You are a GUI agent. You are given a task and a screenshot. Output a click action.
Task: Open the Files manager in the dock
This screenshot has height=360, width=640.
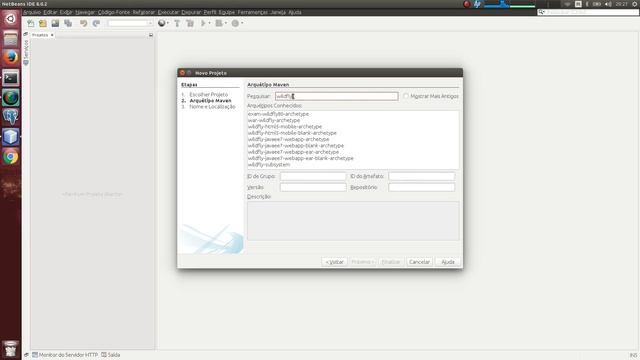coord(11,39)
